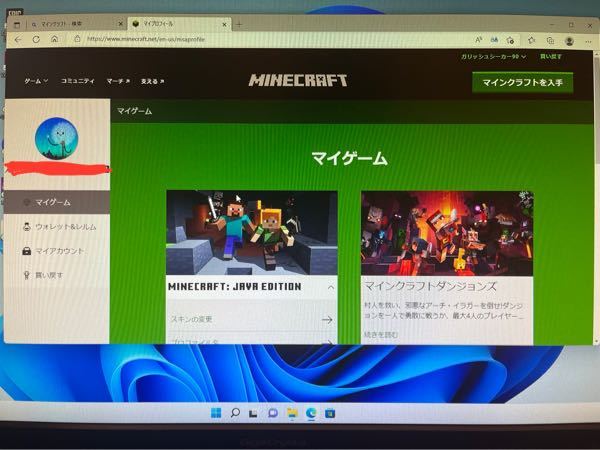Go back using browser back arrow
This screenshot has width=600, height=450.
pos(18,39)
